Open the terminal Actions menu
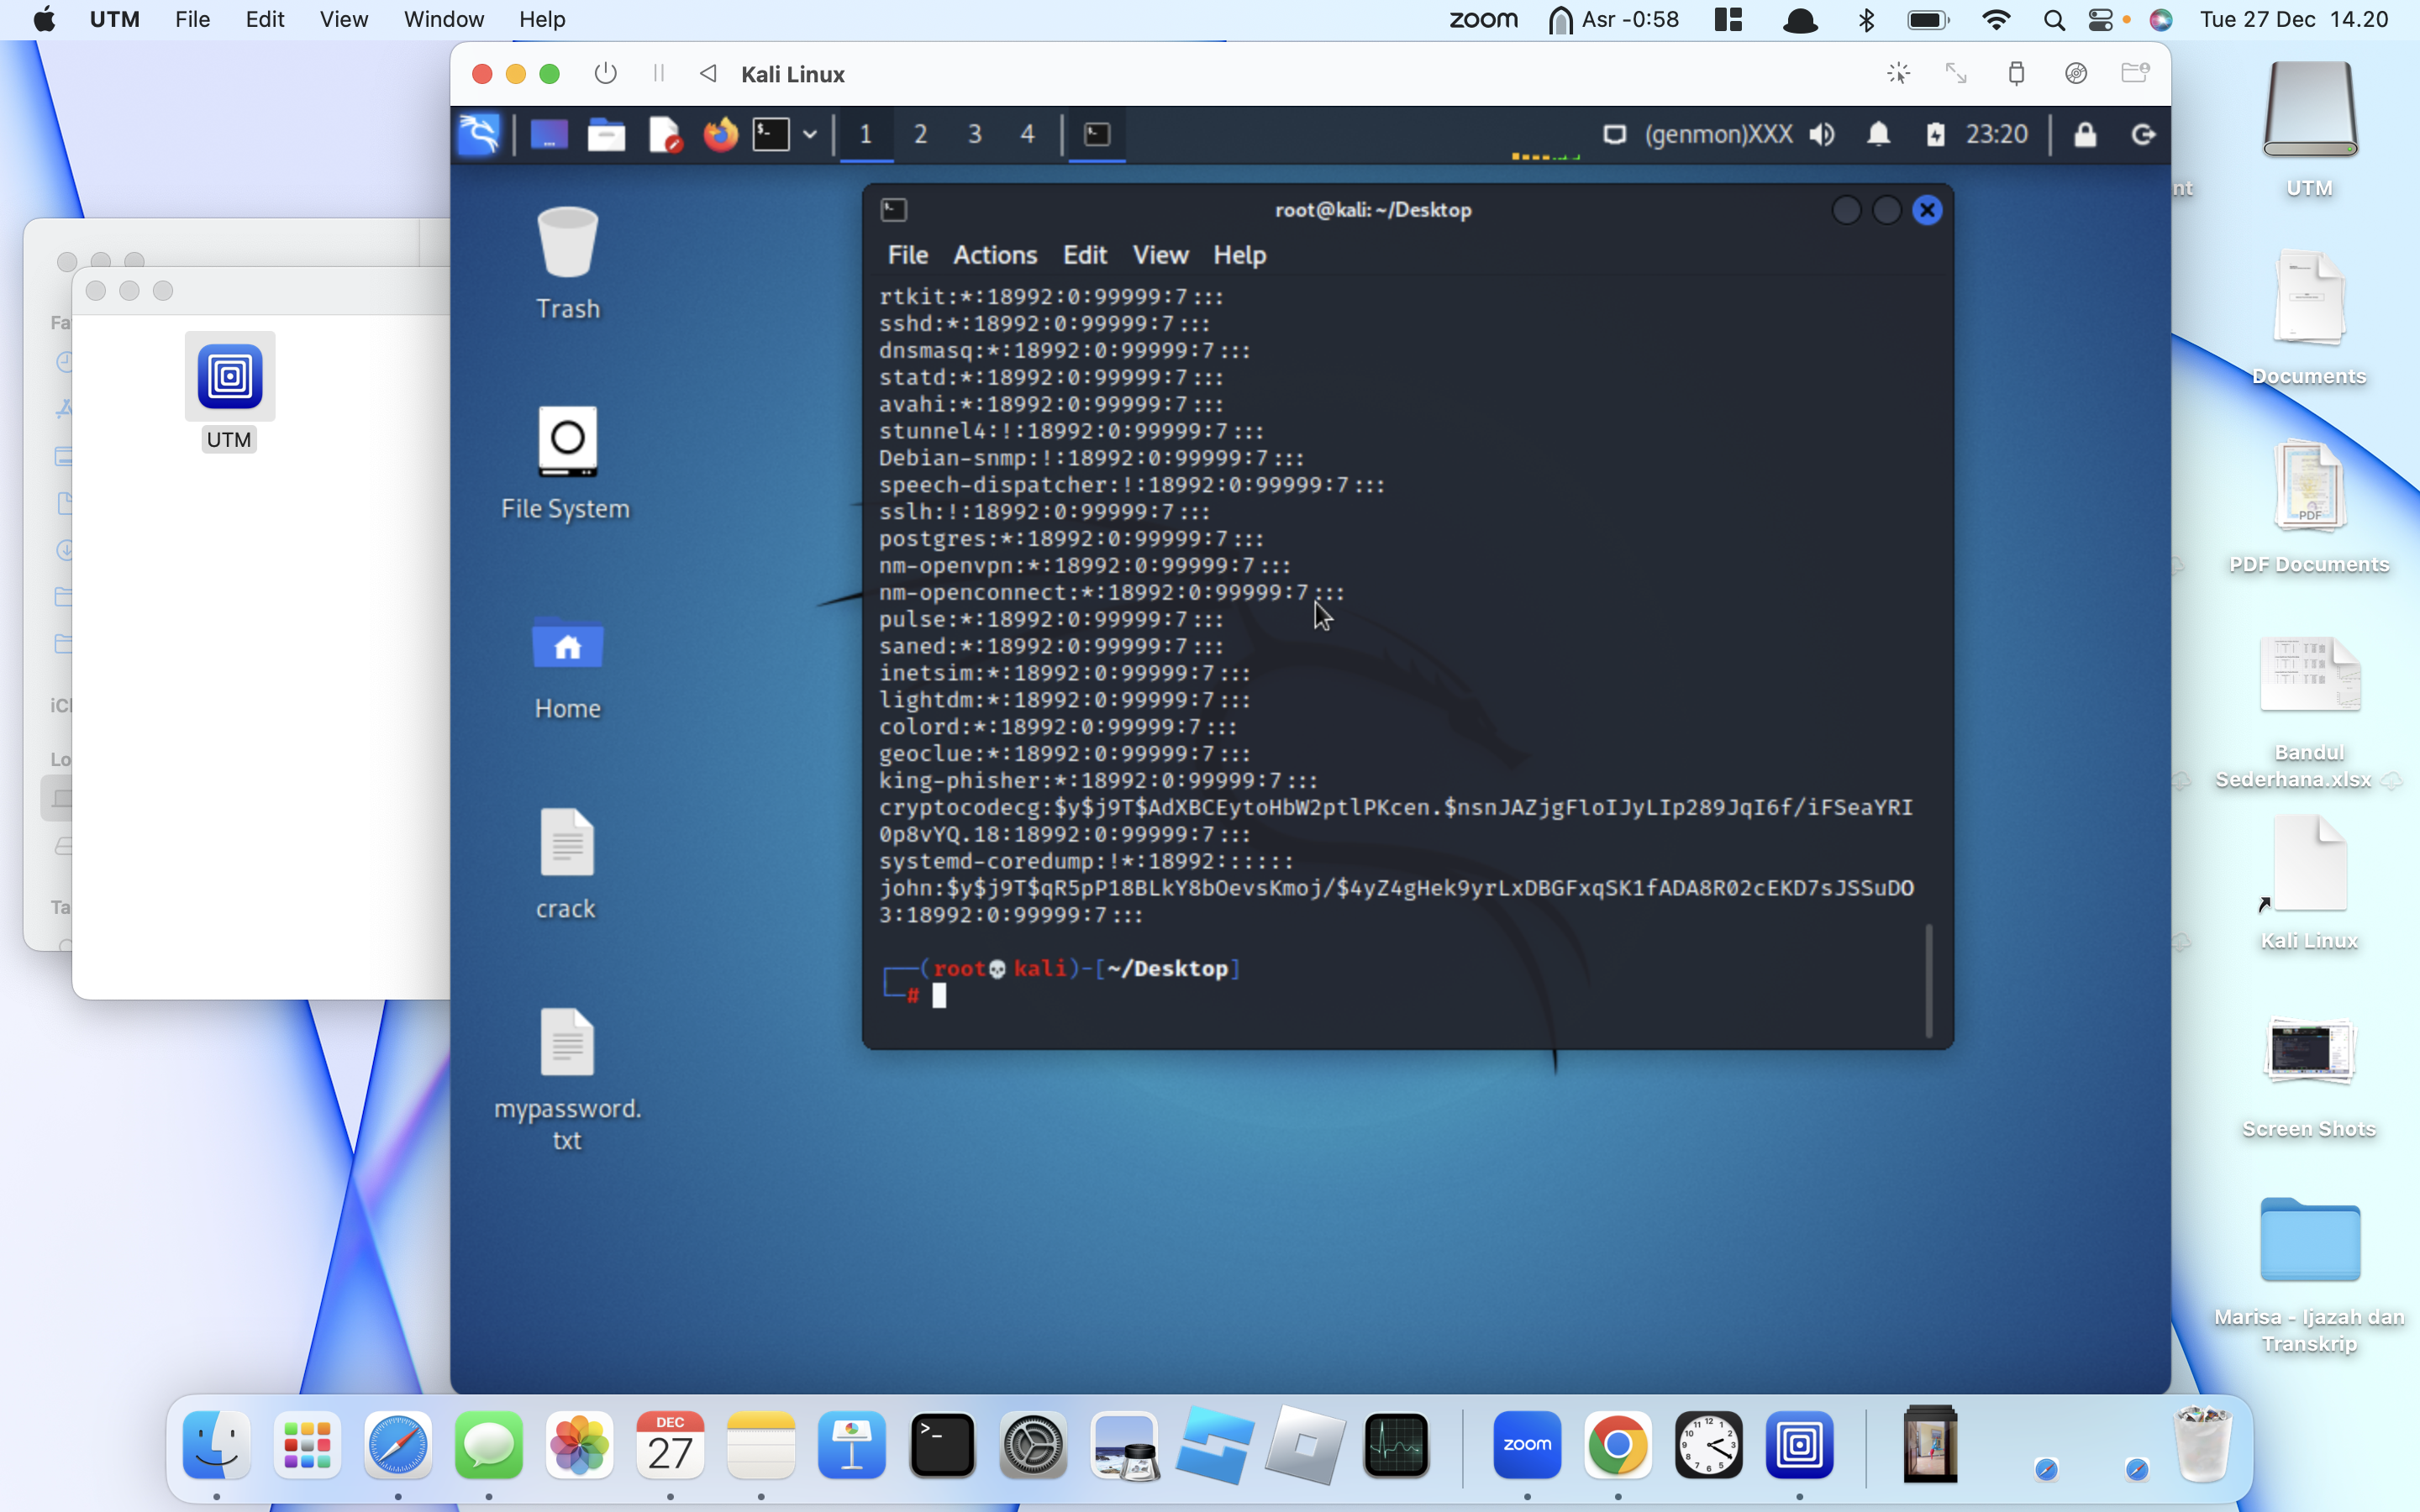This screenshot has height=1512, width=2420. point(993,255)
